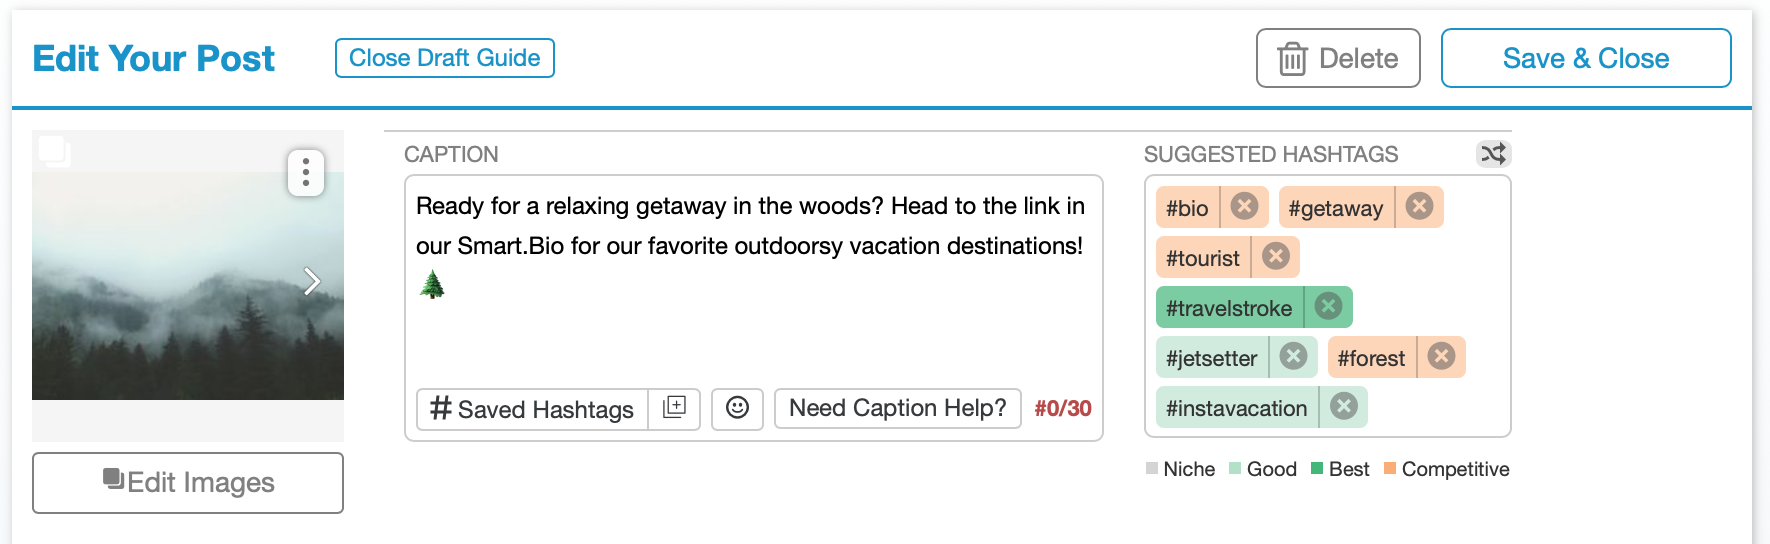Click the Save & Close button

pos(1586,58)
